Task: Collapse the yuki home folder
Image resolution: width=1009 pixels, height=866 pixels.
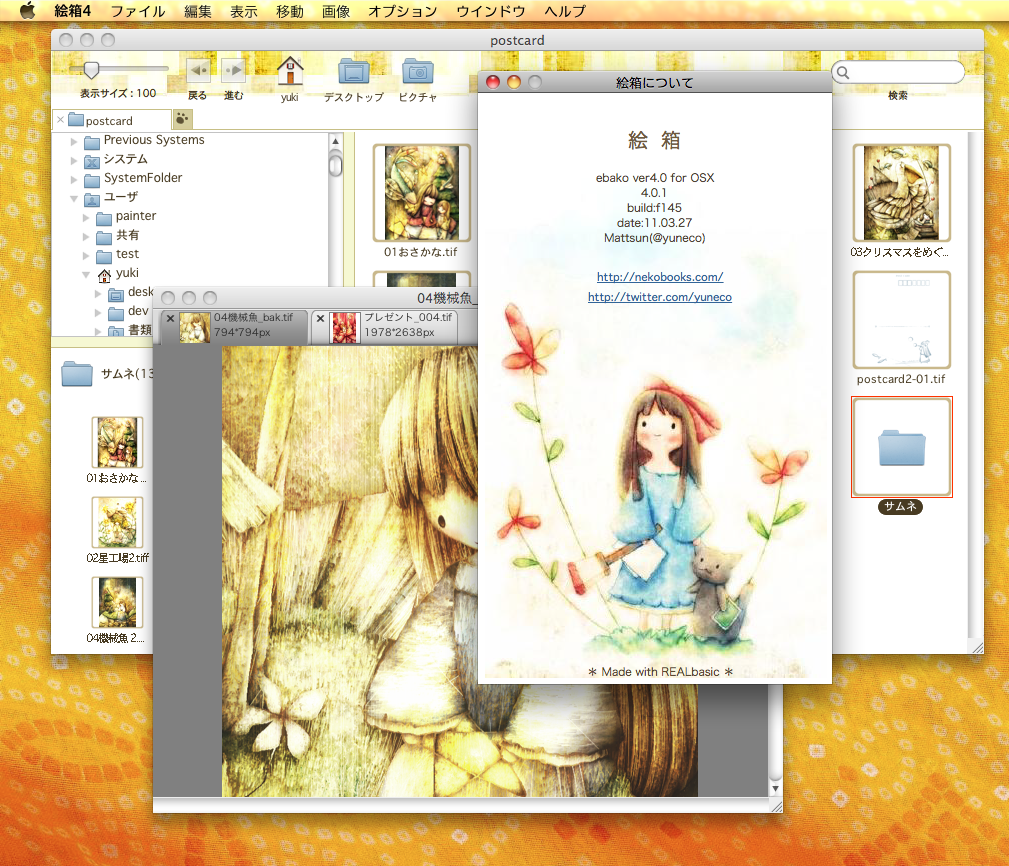Action: click(86, 274)
